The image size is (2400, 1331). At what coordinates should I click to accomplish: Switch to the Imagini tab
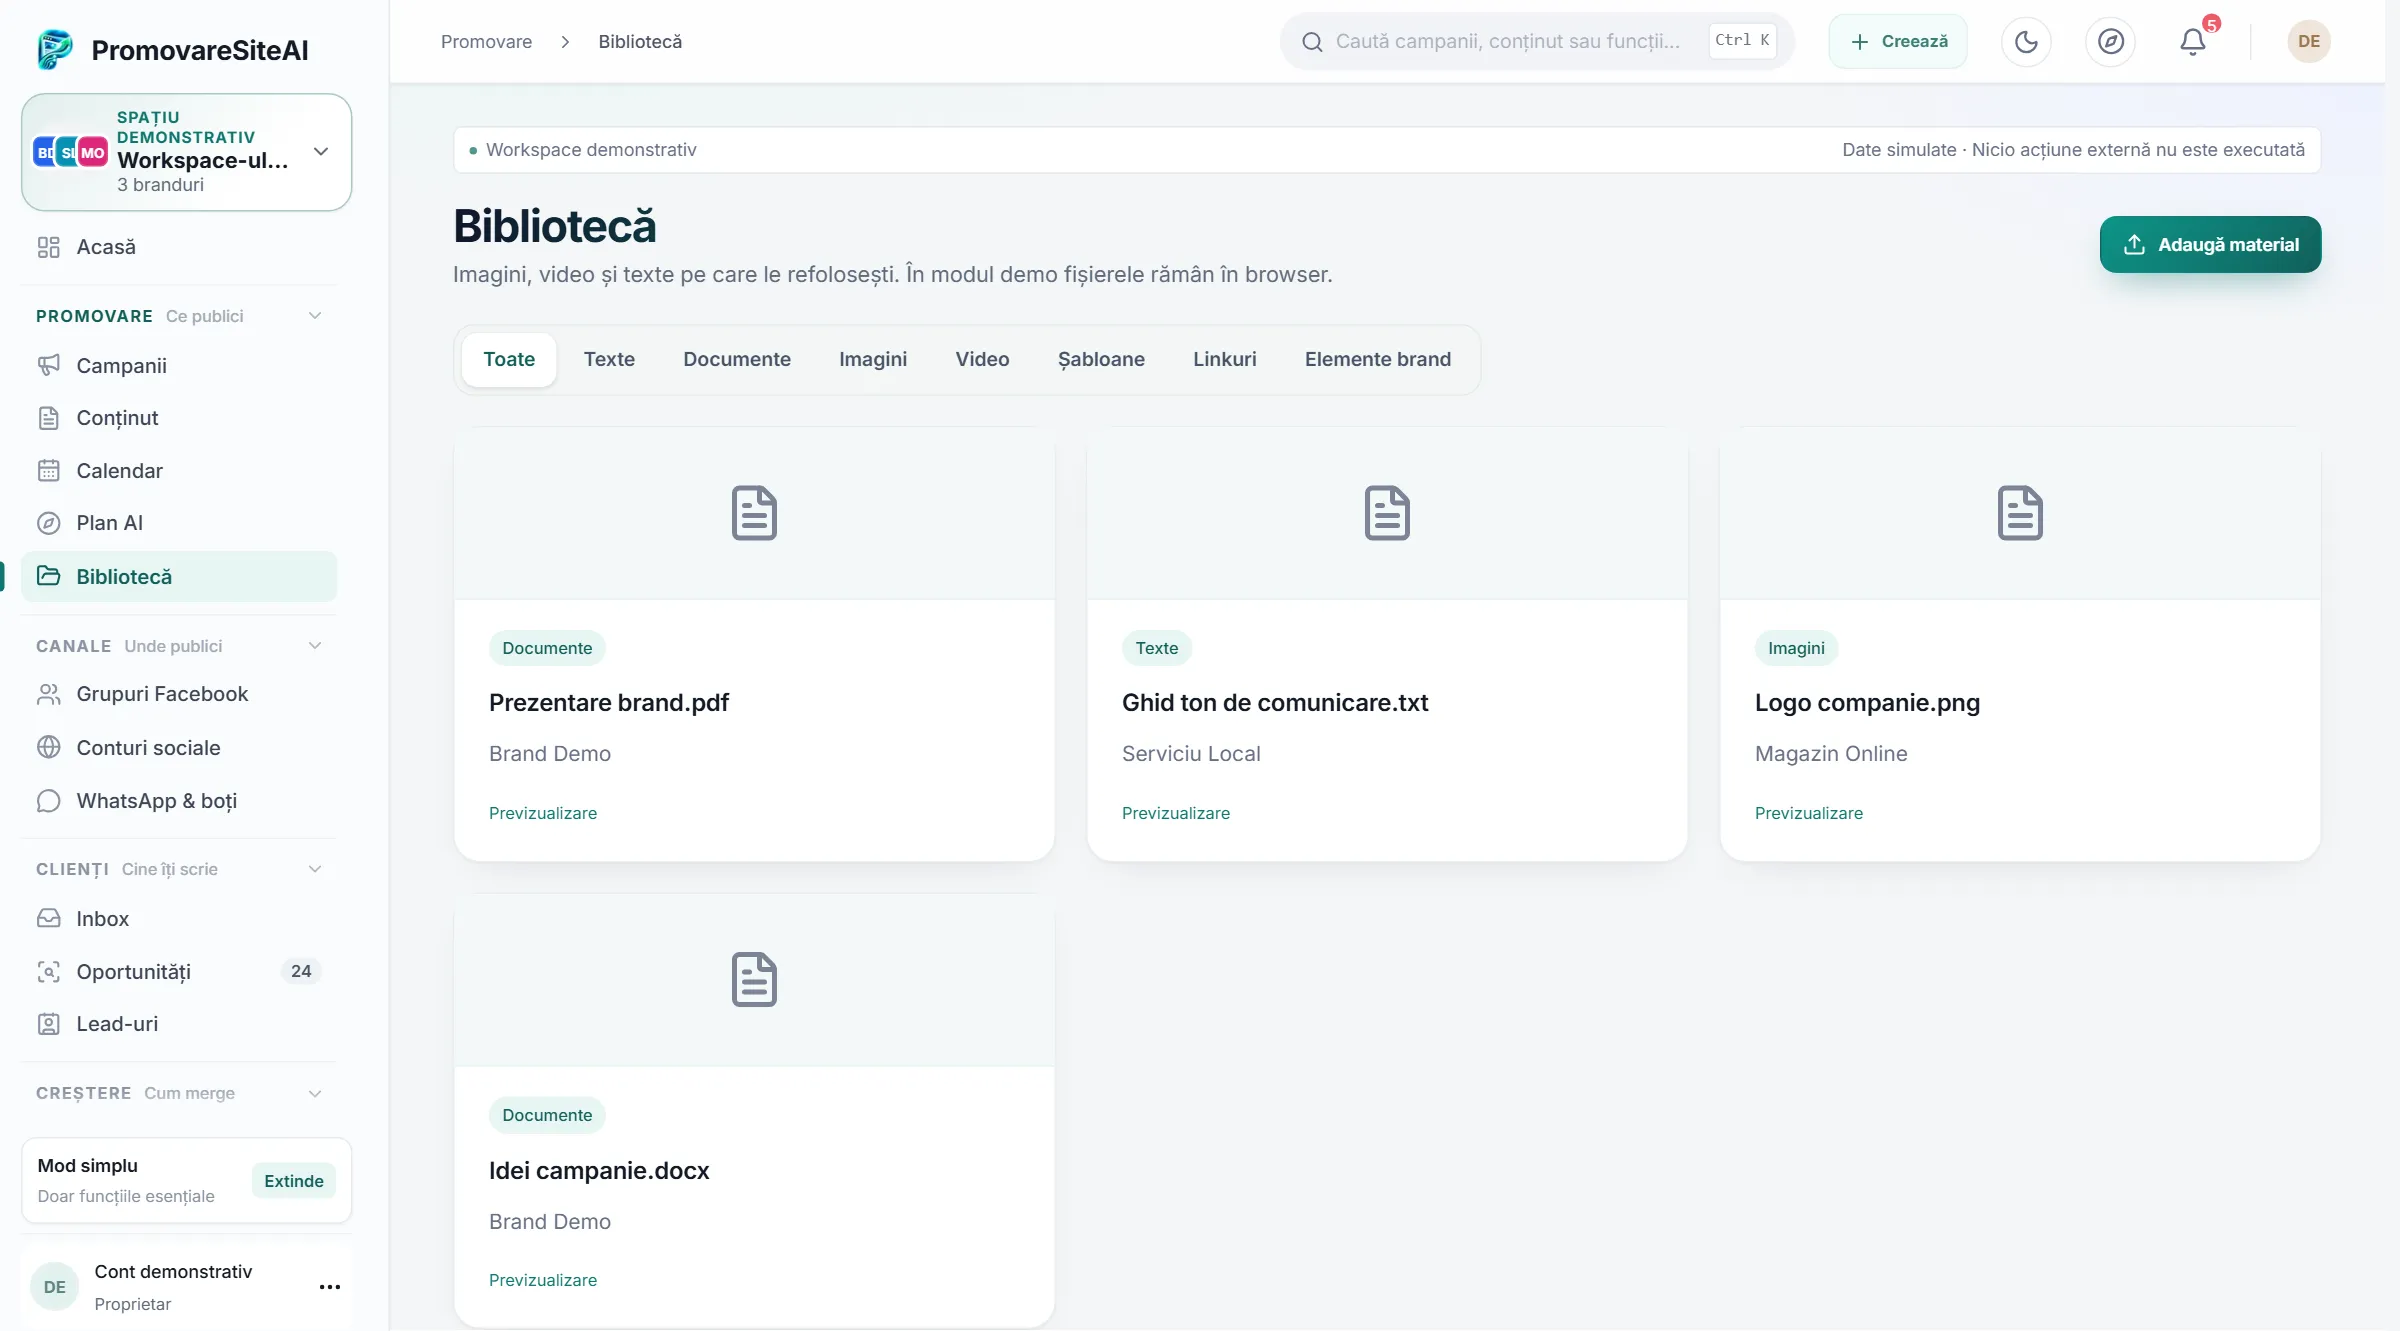click(x=873, y=359)
